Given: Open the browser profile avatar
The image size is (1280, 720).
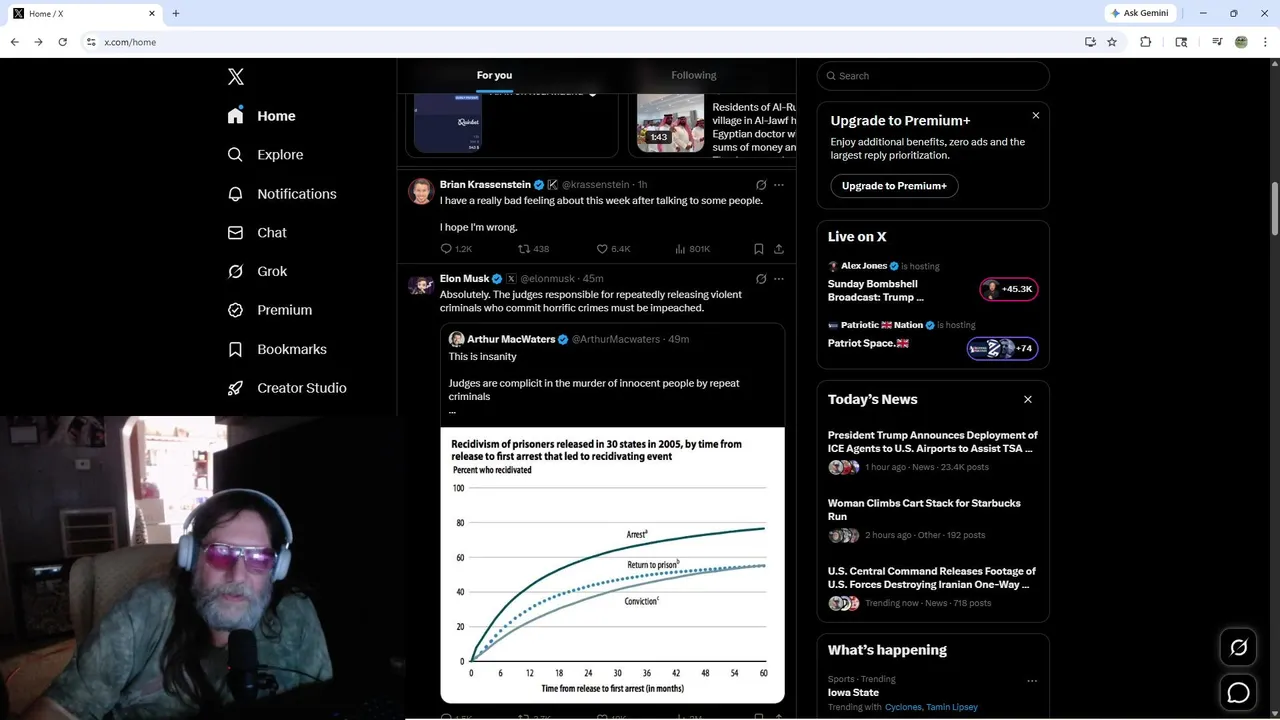Looking at the screenshot, I should 1241,42.
